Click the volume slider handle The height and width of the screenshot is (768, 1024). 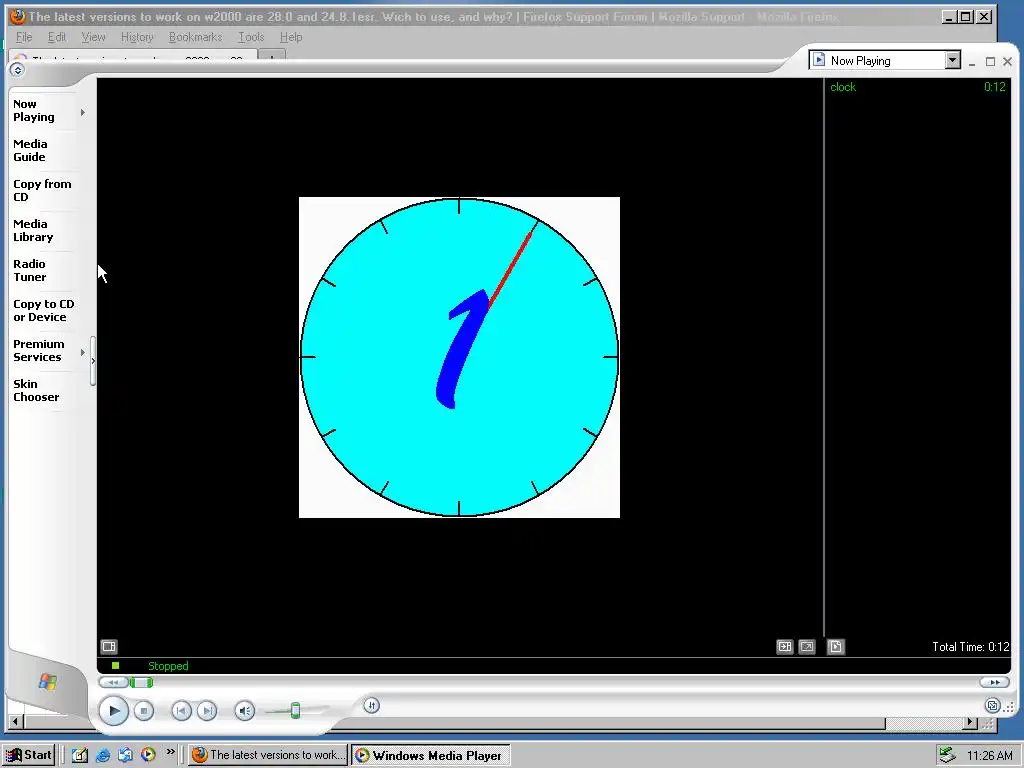(295, 711)
